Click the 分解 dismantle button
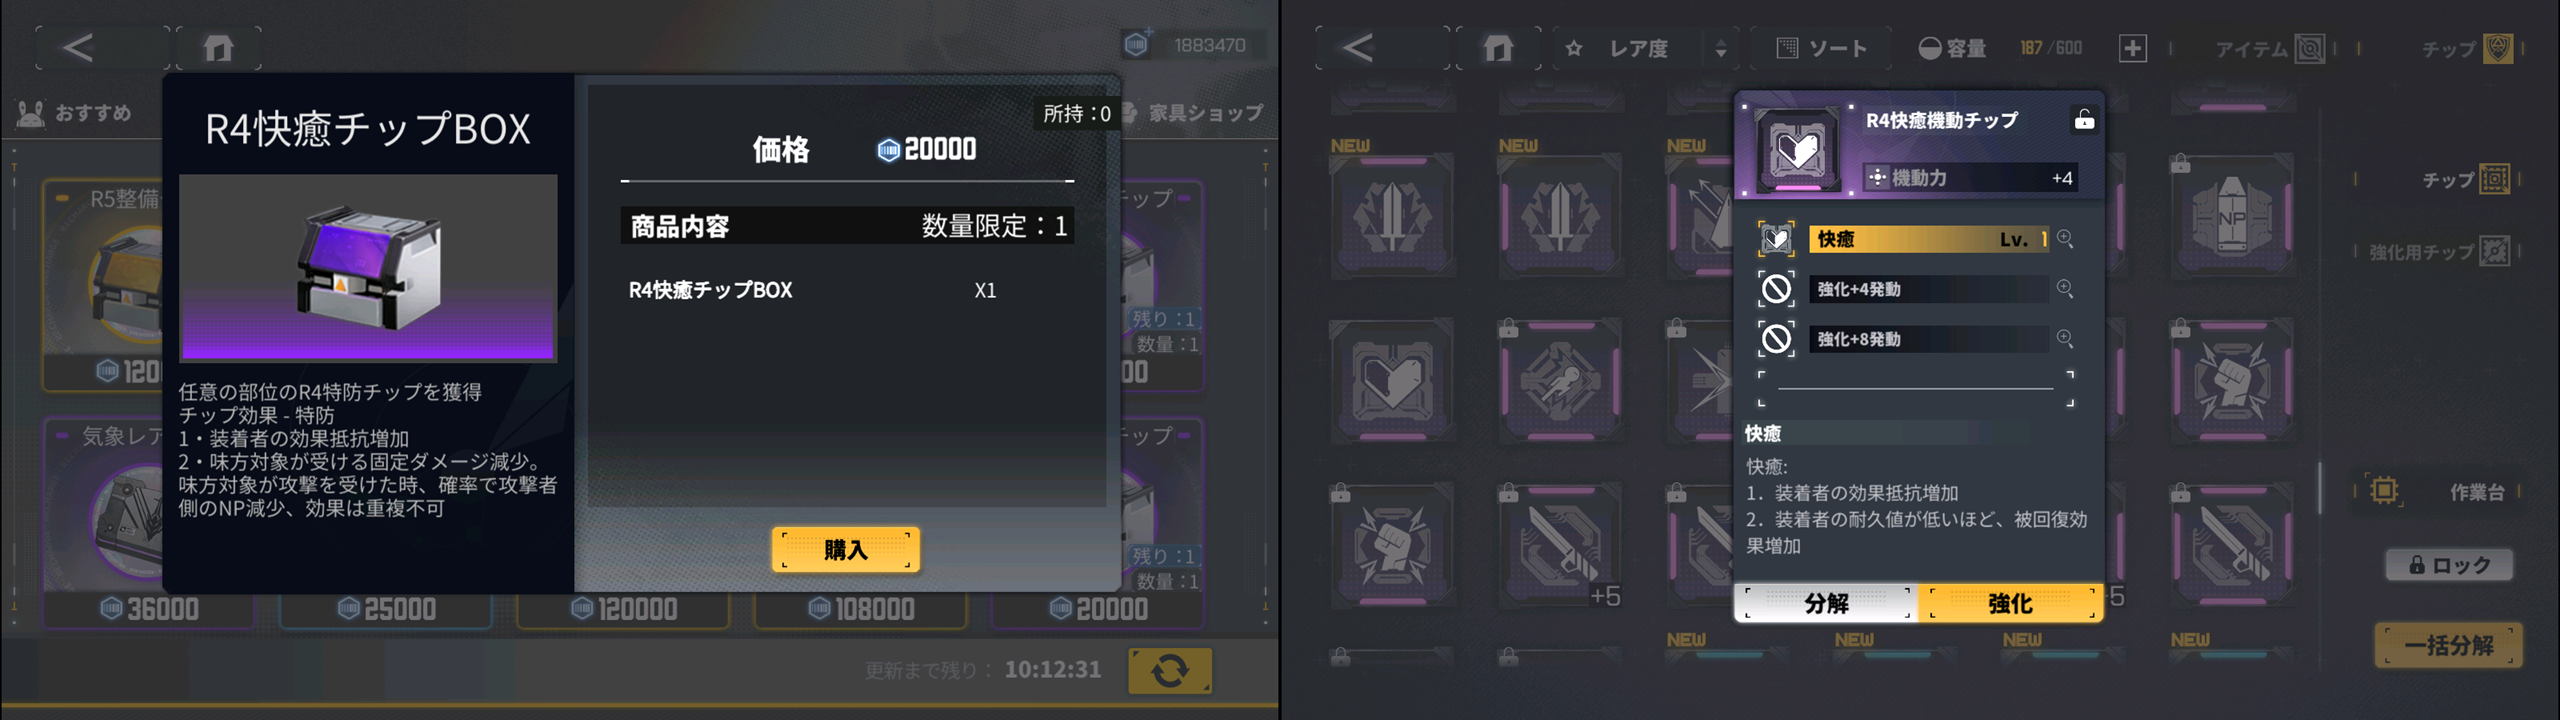The height and width of the screenshot is (720, 2560). point(1827,603)
